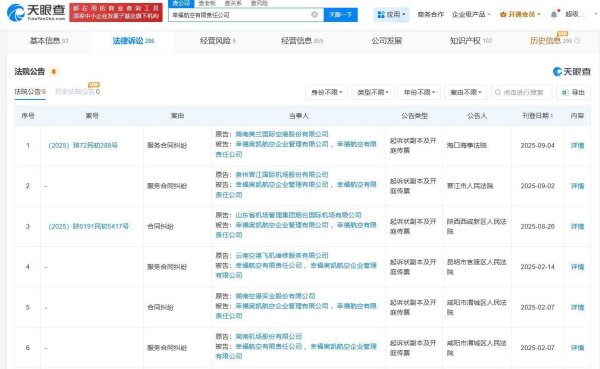Open notifications bell icon
The height and width of the screenshot is (369, 600).
point(554,14)
